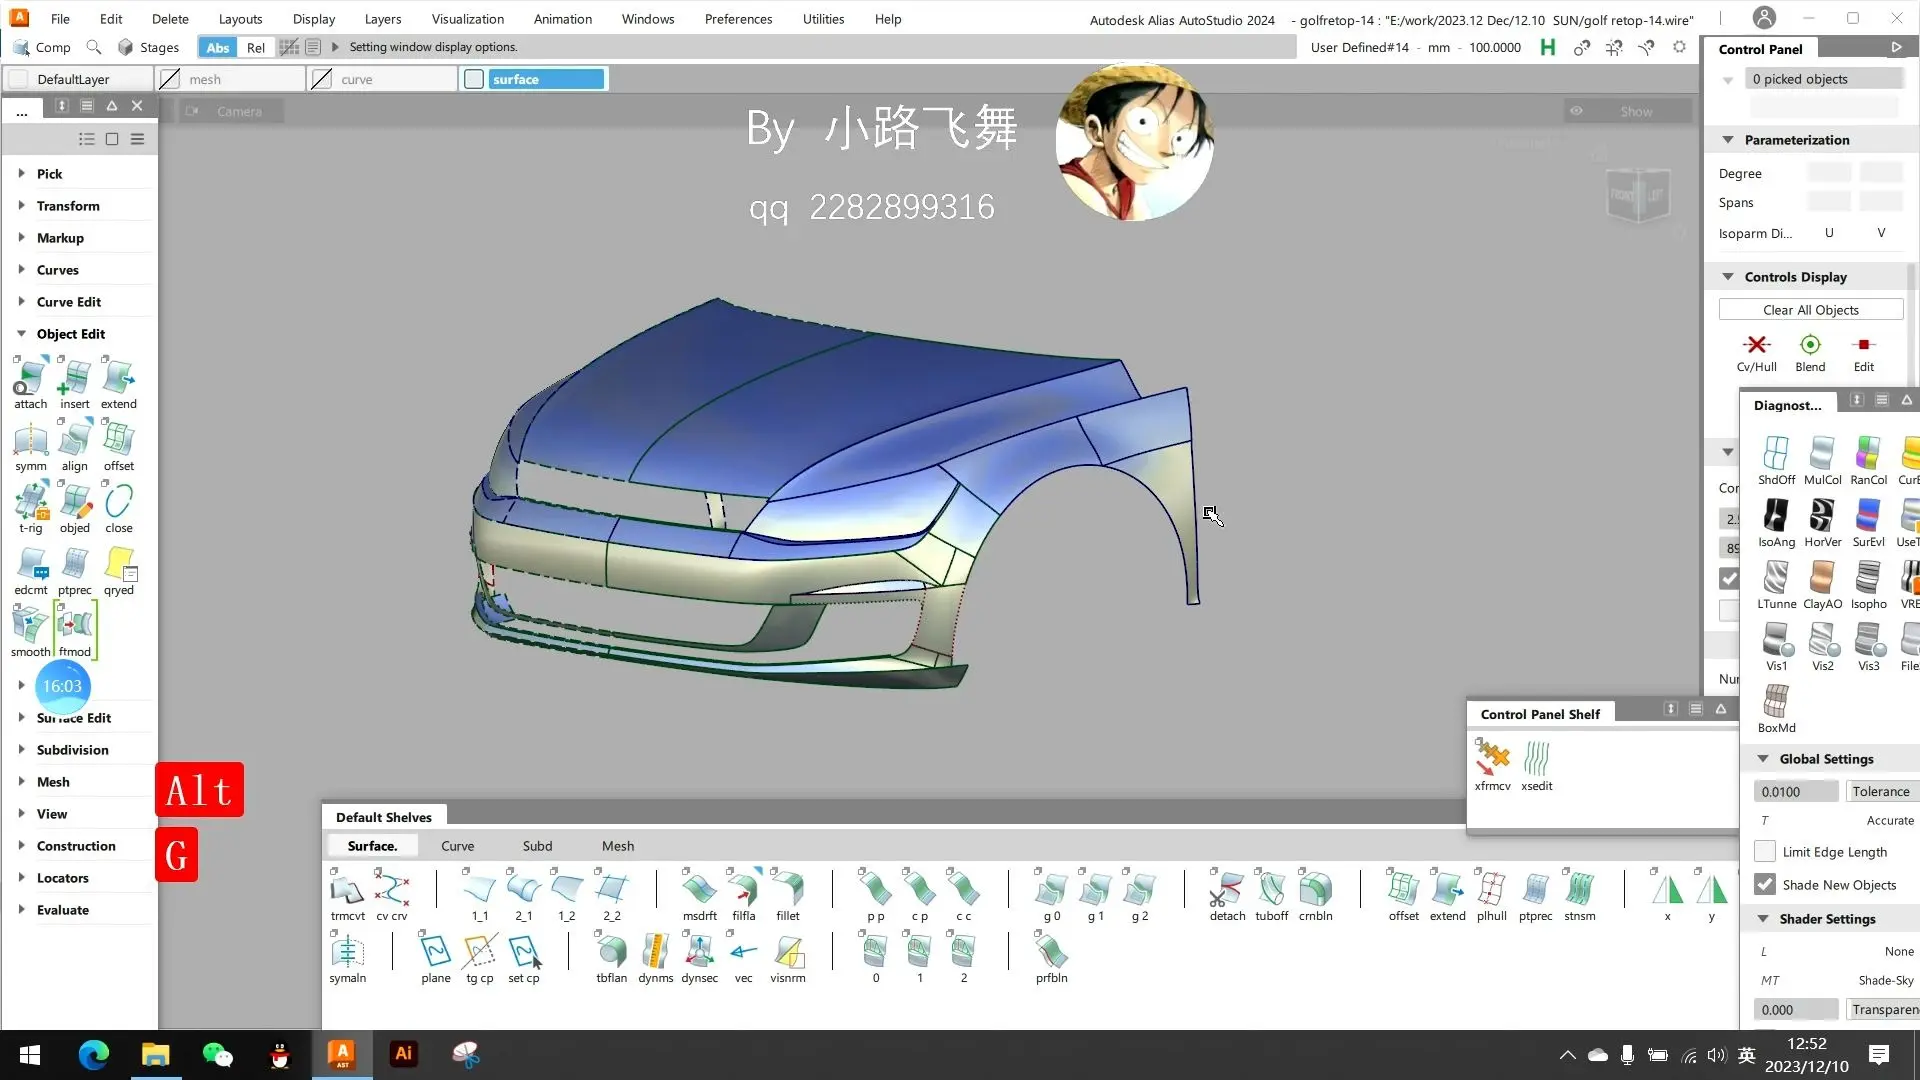Collapse the Parameterization section

tap(1728, 140)
